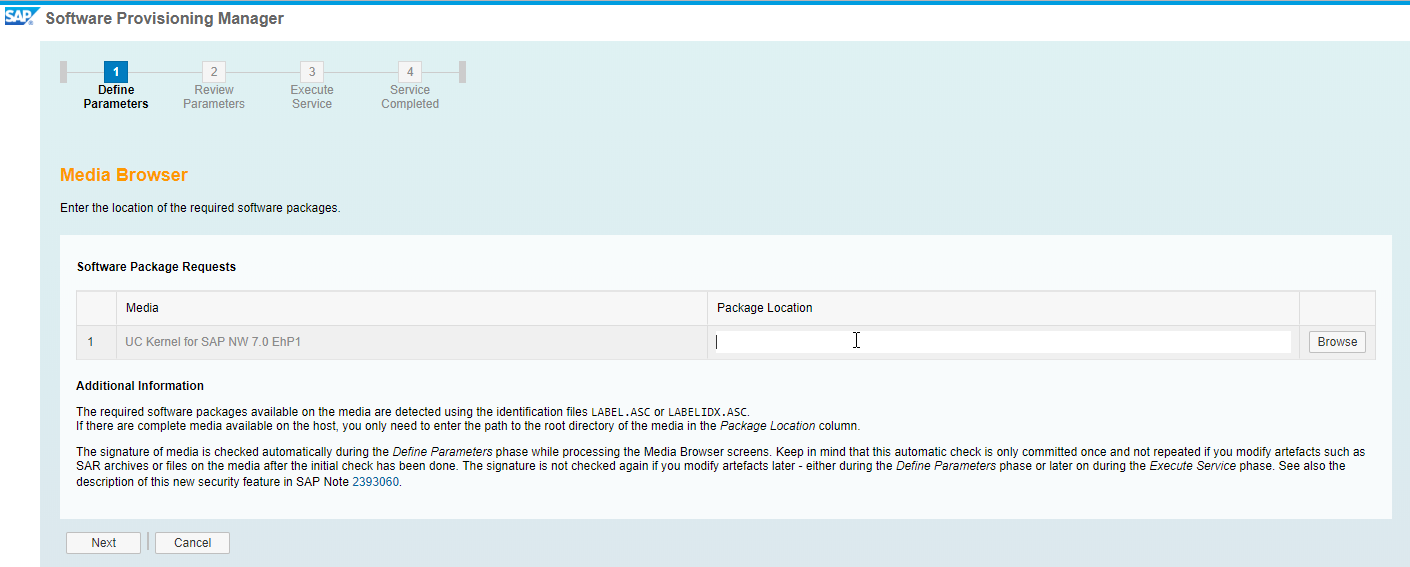Select UC Kernel for SAP NW 7.0 EhP1 cell
Viewport: 1410px width, 567px height.
pyautogui.click(x=412, y=342)
